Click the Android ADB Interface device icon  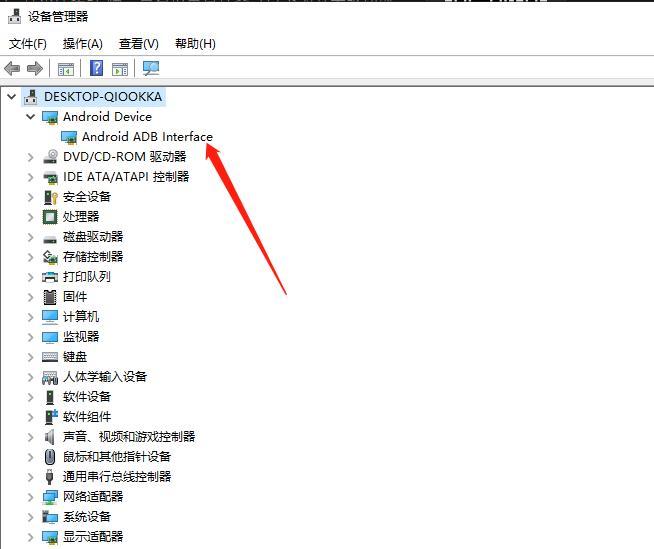click(69, 137)
